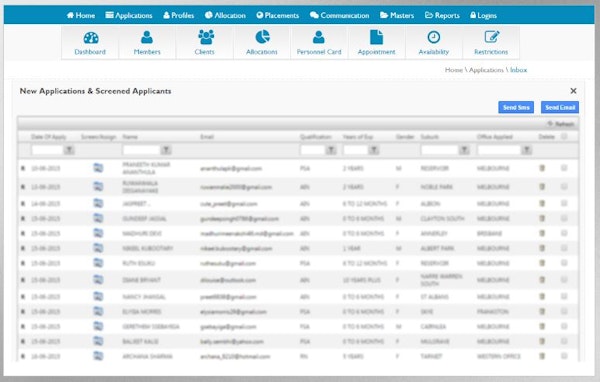
Task: Refresh the applications grid
Action: (561, 124)
